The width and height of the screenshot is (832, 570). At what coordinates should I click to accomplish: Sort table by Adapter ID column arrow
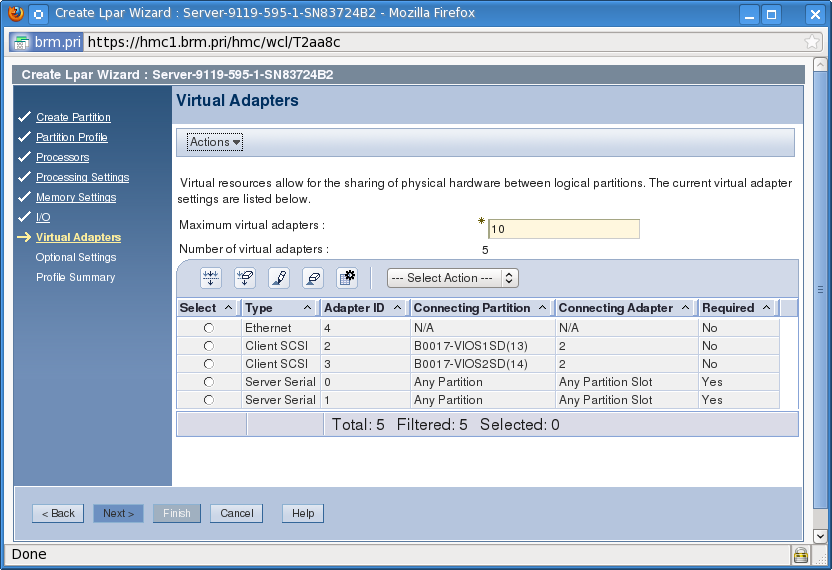click(397, 308)
